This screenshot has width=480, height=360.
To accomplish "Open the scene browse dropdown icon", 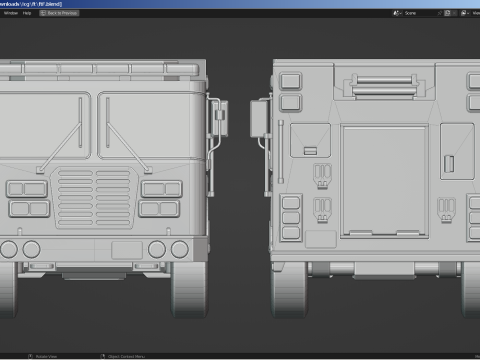I will [x=397, y=13].
